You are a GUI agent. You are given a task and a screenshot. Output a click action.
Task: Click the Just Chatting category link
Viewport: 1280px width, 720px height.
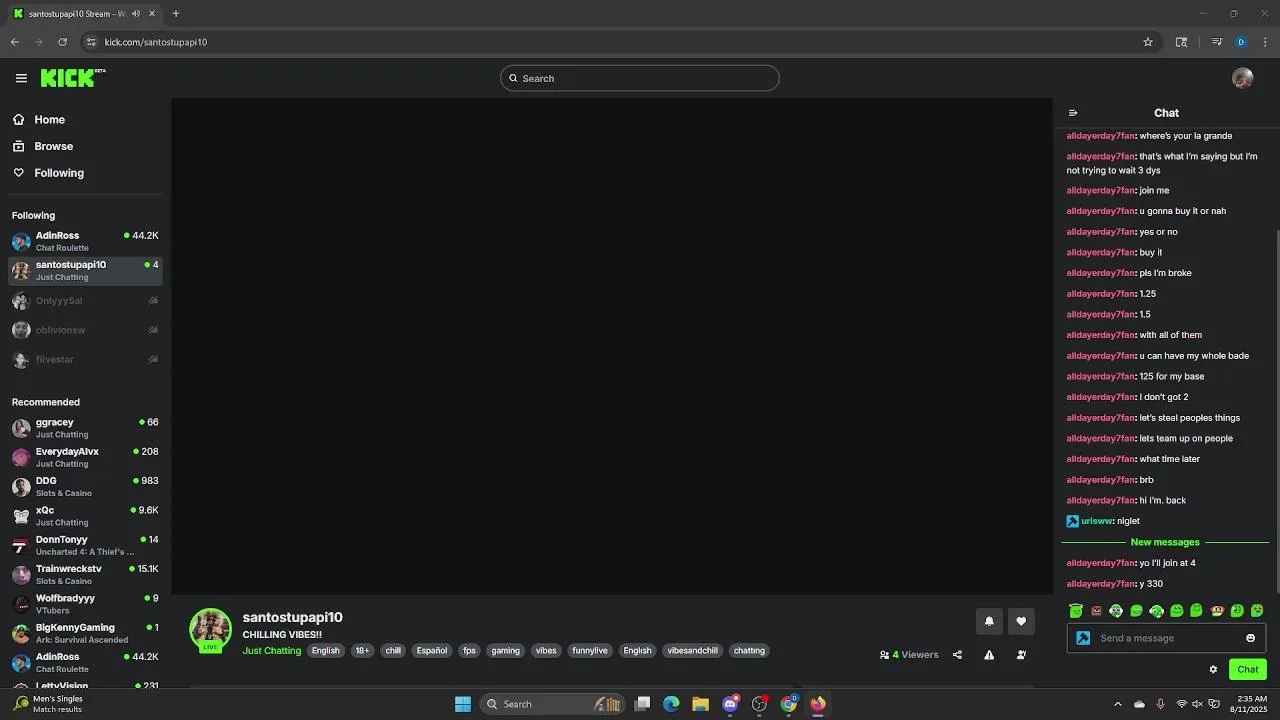(x=271, y=651)
